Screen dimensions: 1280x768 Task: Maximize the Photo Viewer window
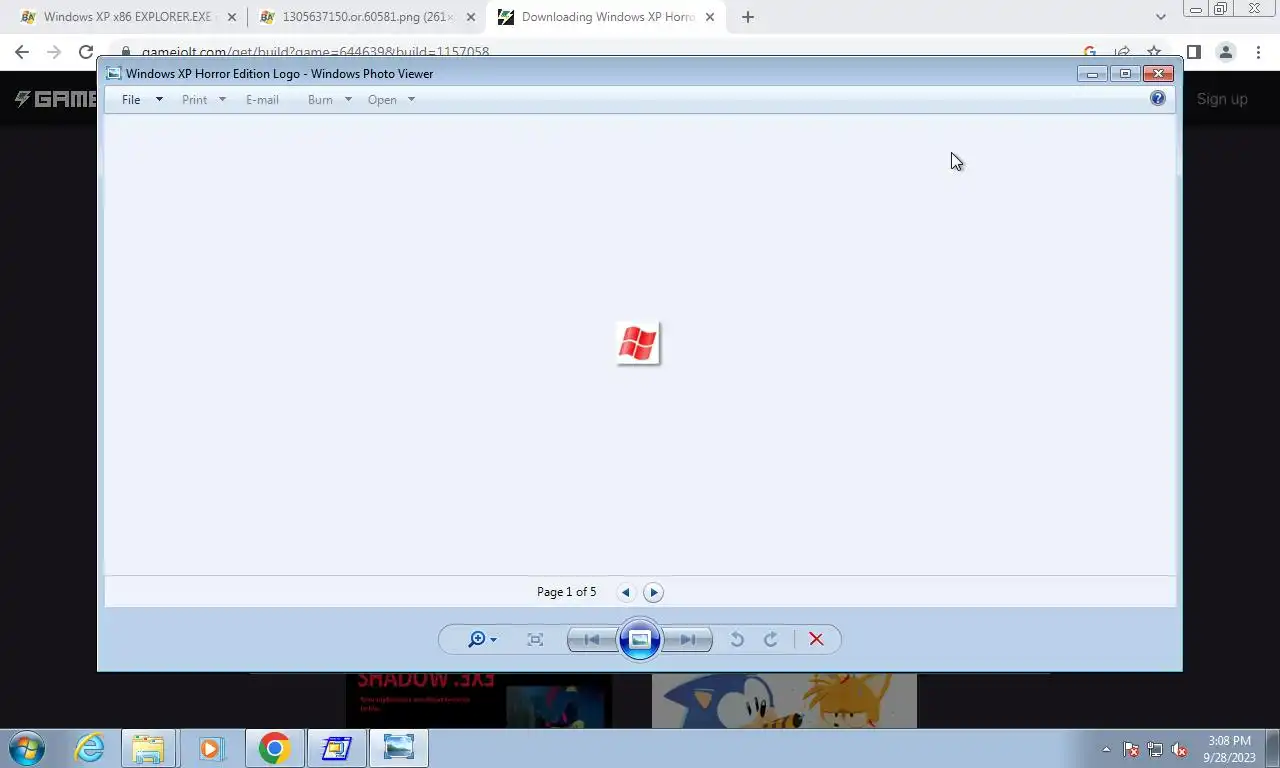coord(1125,73)
